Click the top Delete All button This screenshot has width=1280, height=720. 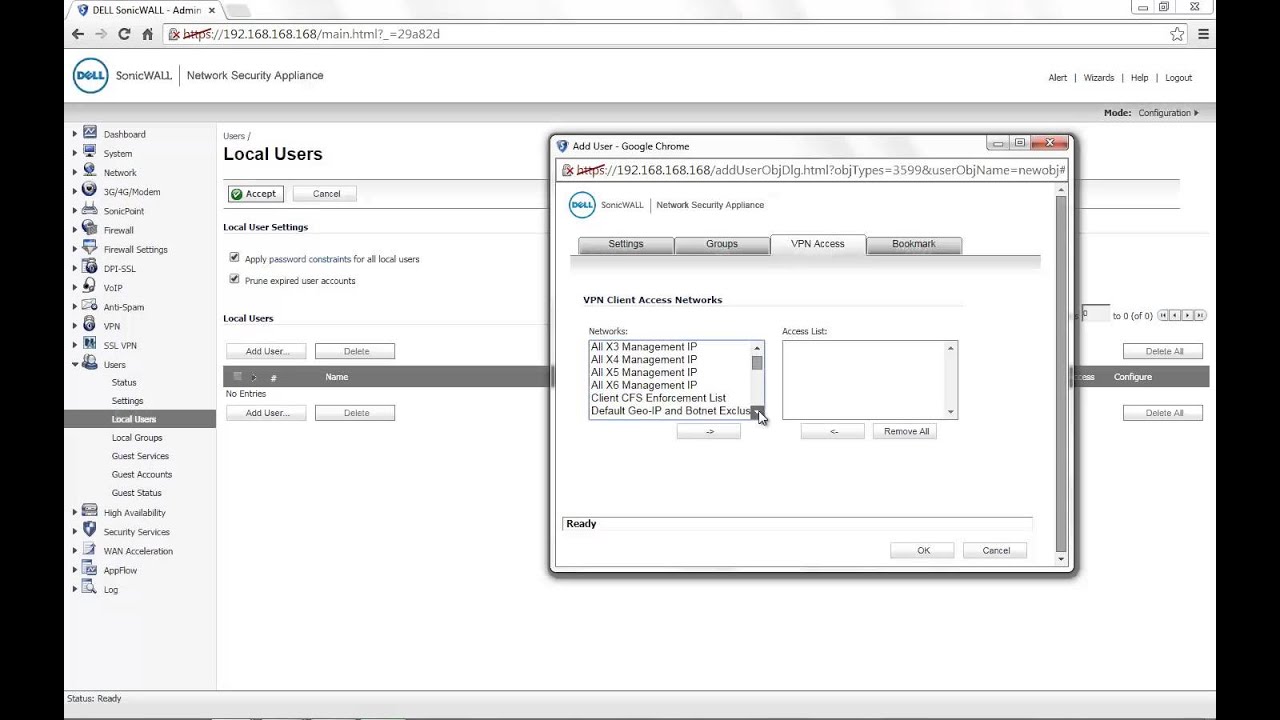pyautogui.click(x=1163, y=351)
